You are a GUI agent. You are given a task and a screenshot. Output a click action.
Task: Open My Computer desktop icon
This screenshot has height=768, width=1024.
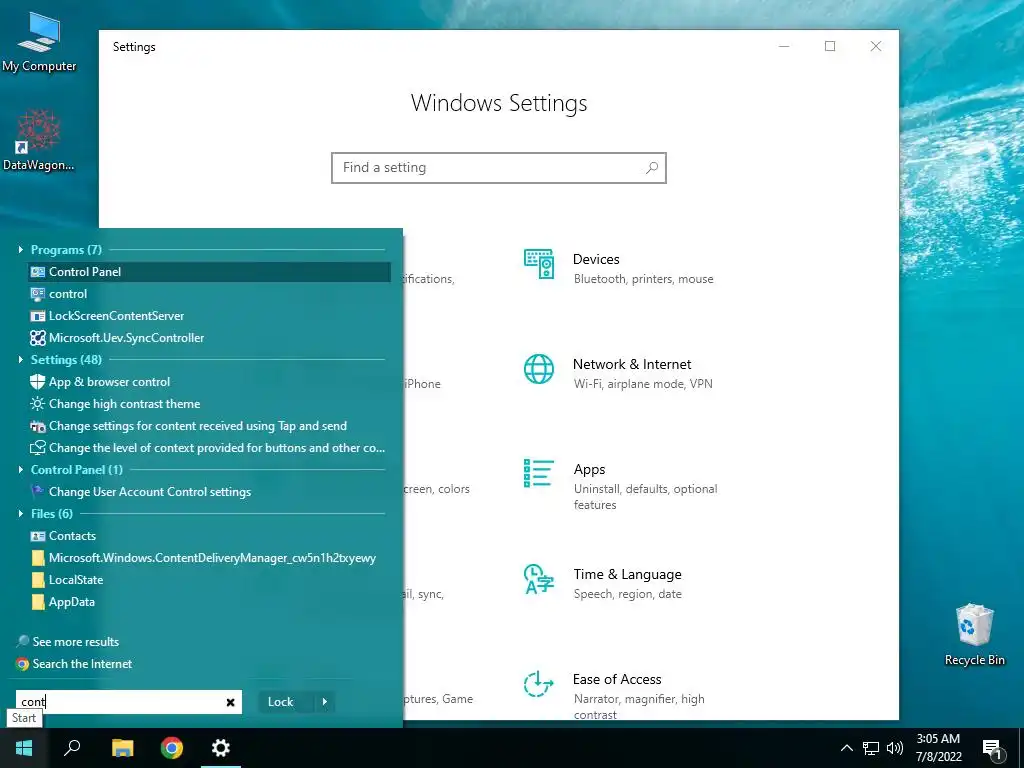[39, 43]
